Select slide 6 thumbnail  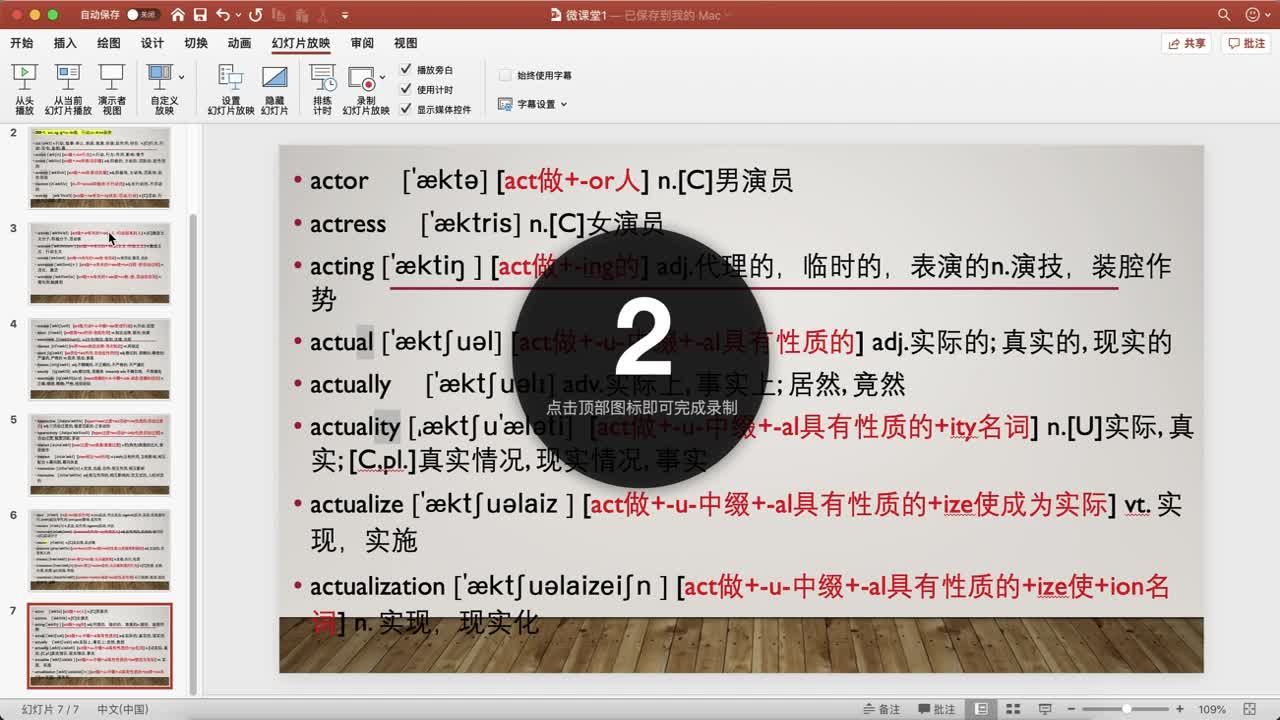100,550
